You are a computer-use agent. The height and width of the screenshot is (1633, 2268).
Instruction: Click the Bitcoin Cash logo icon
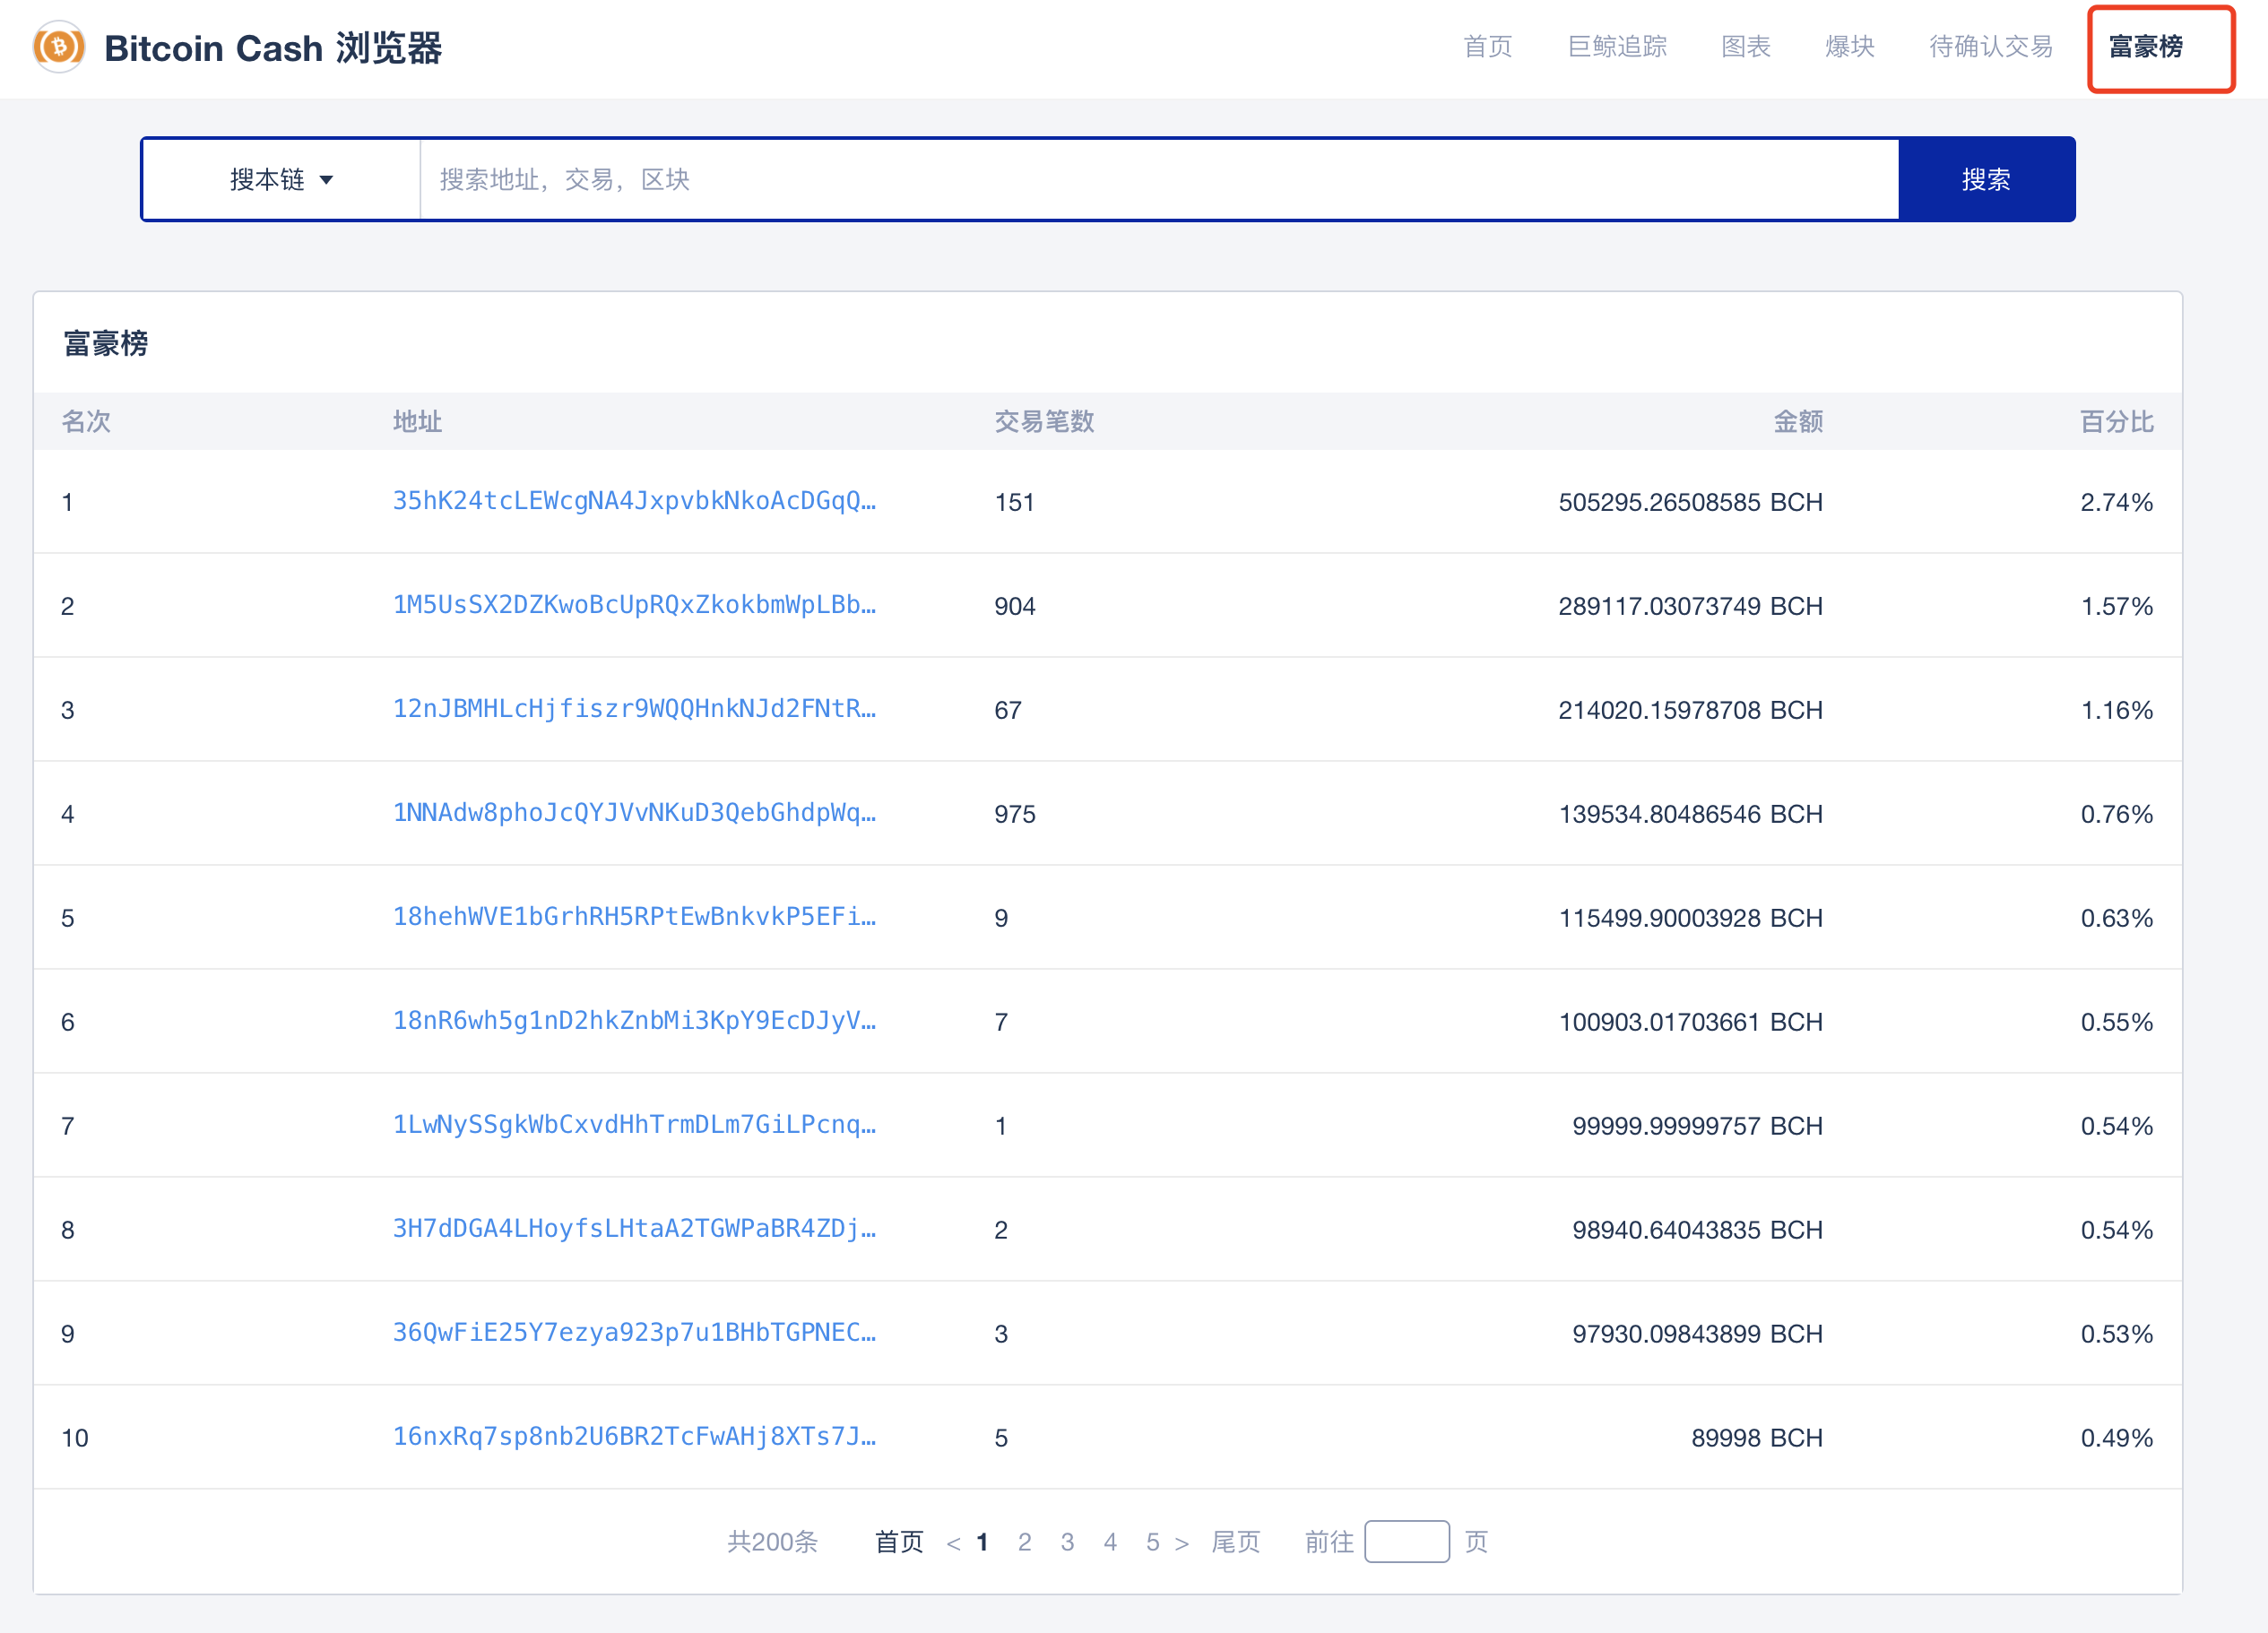pyautogui.click(x=59, y=47)
